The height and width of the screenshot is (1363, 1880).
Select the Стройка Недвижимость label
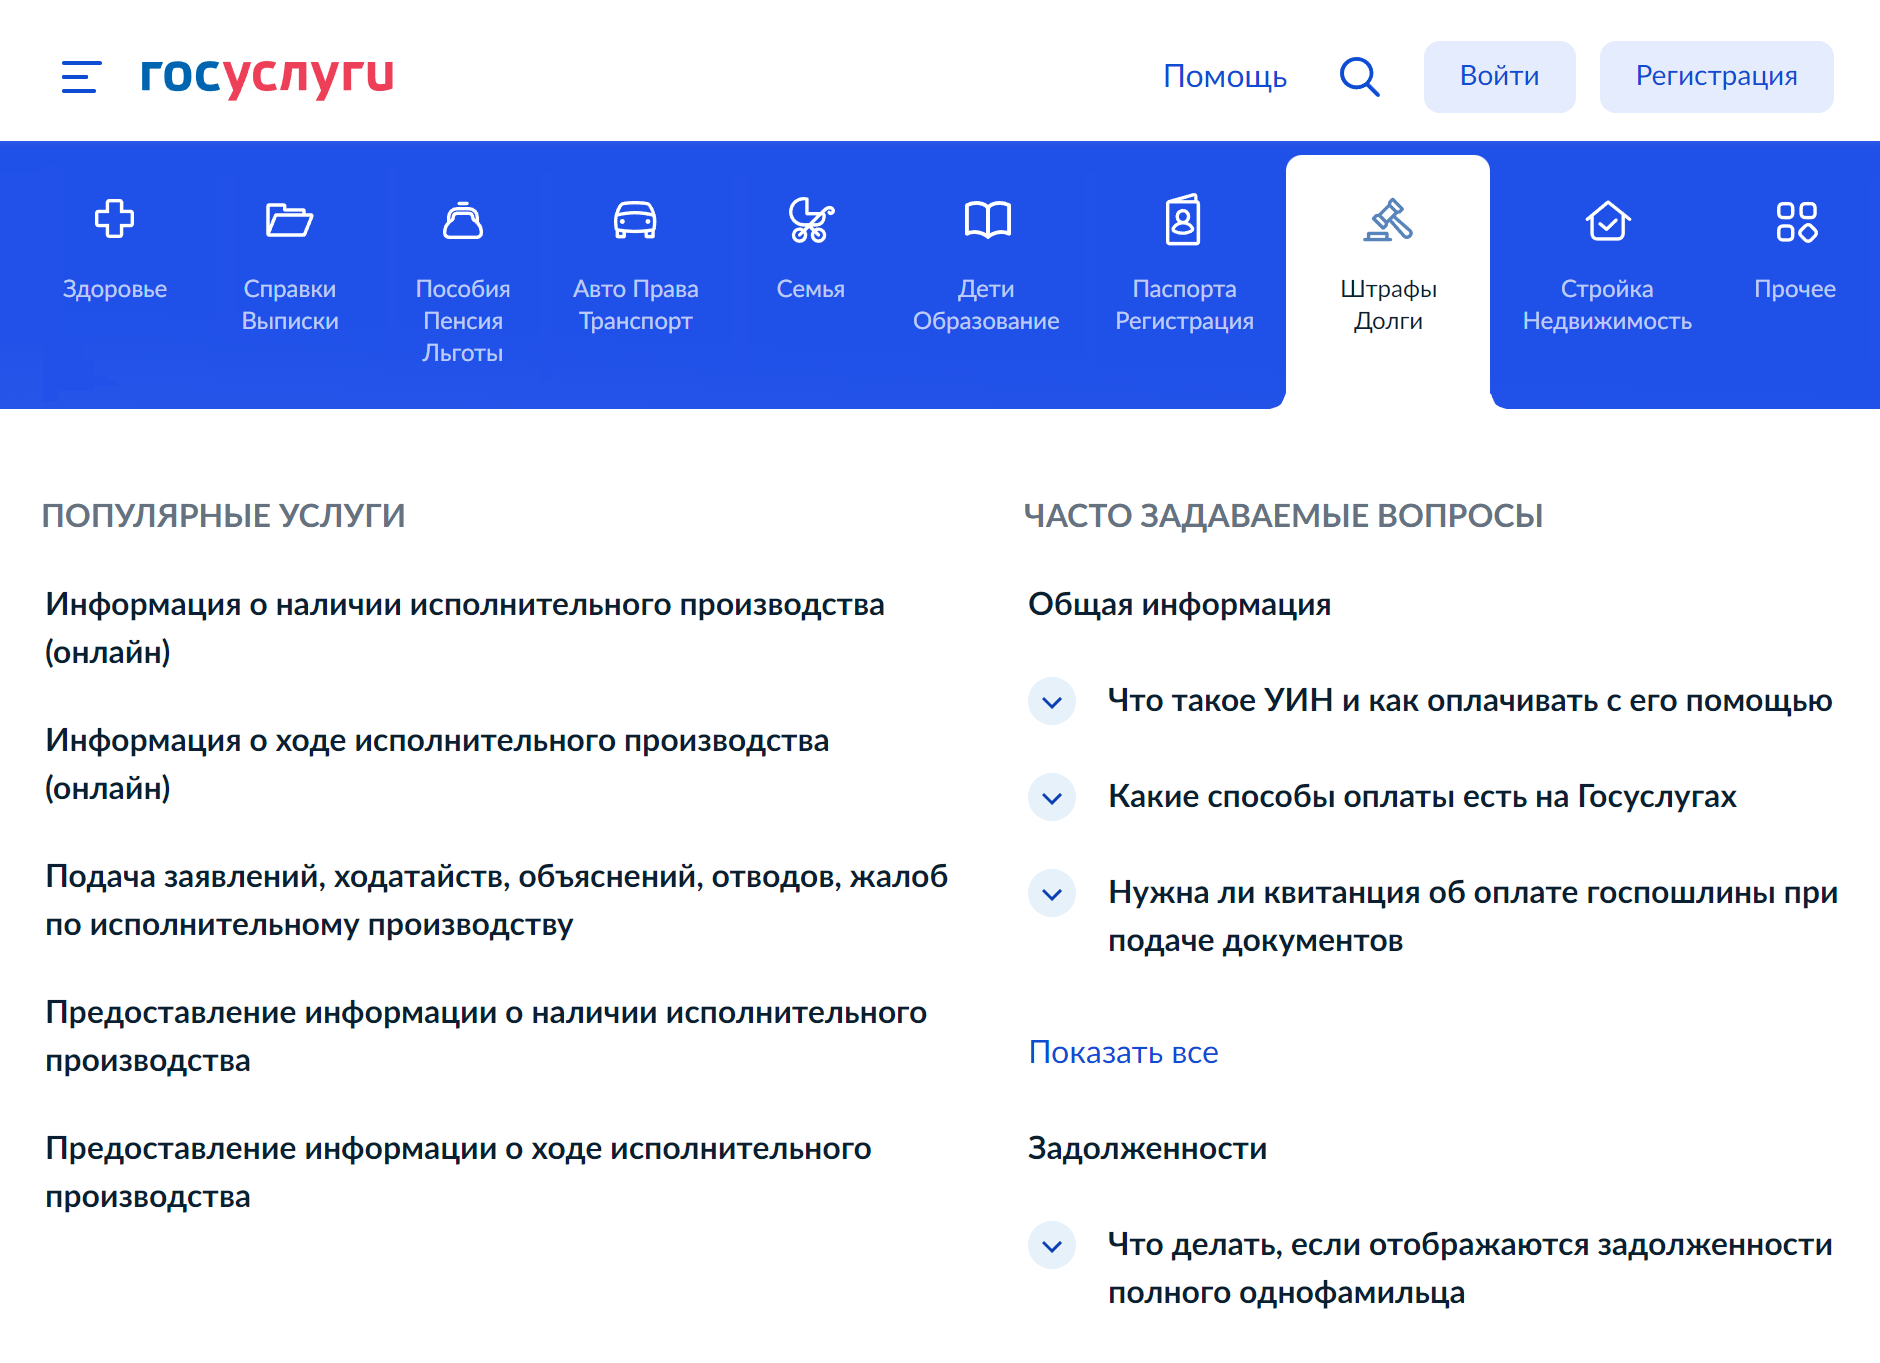[1607, 305]
